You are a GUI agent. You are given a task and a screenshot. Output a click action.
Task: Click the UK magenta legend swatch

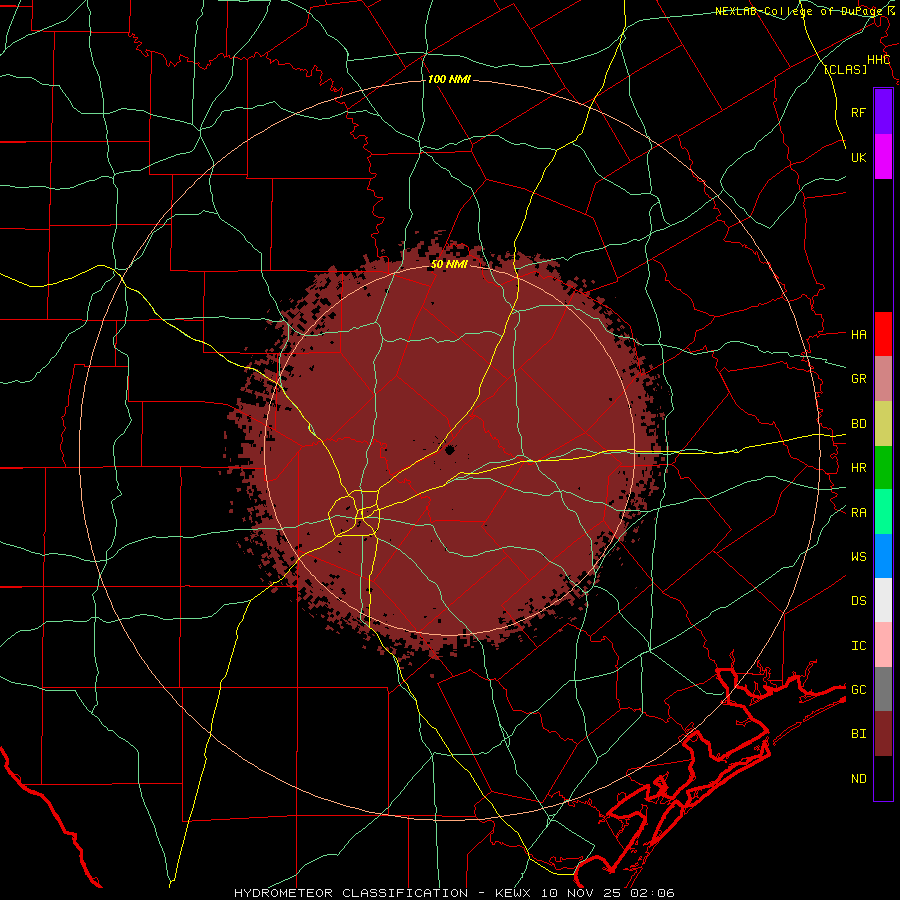tap(883, 157)
